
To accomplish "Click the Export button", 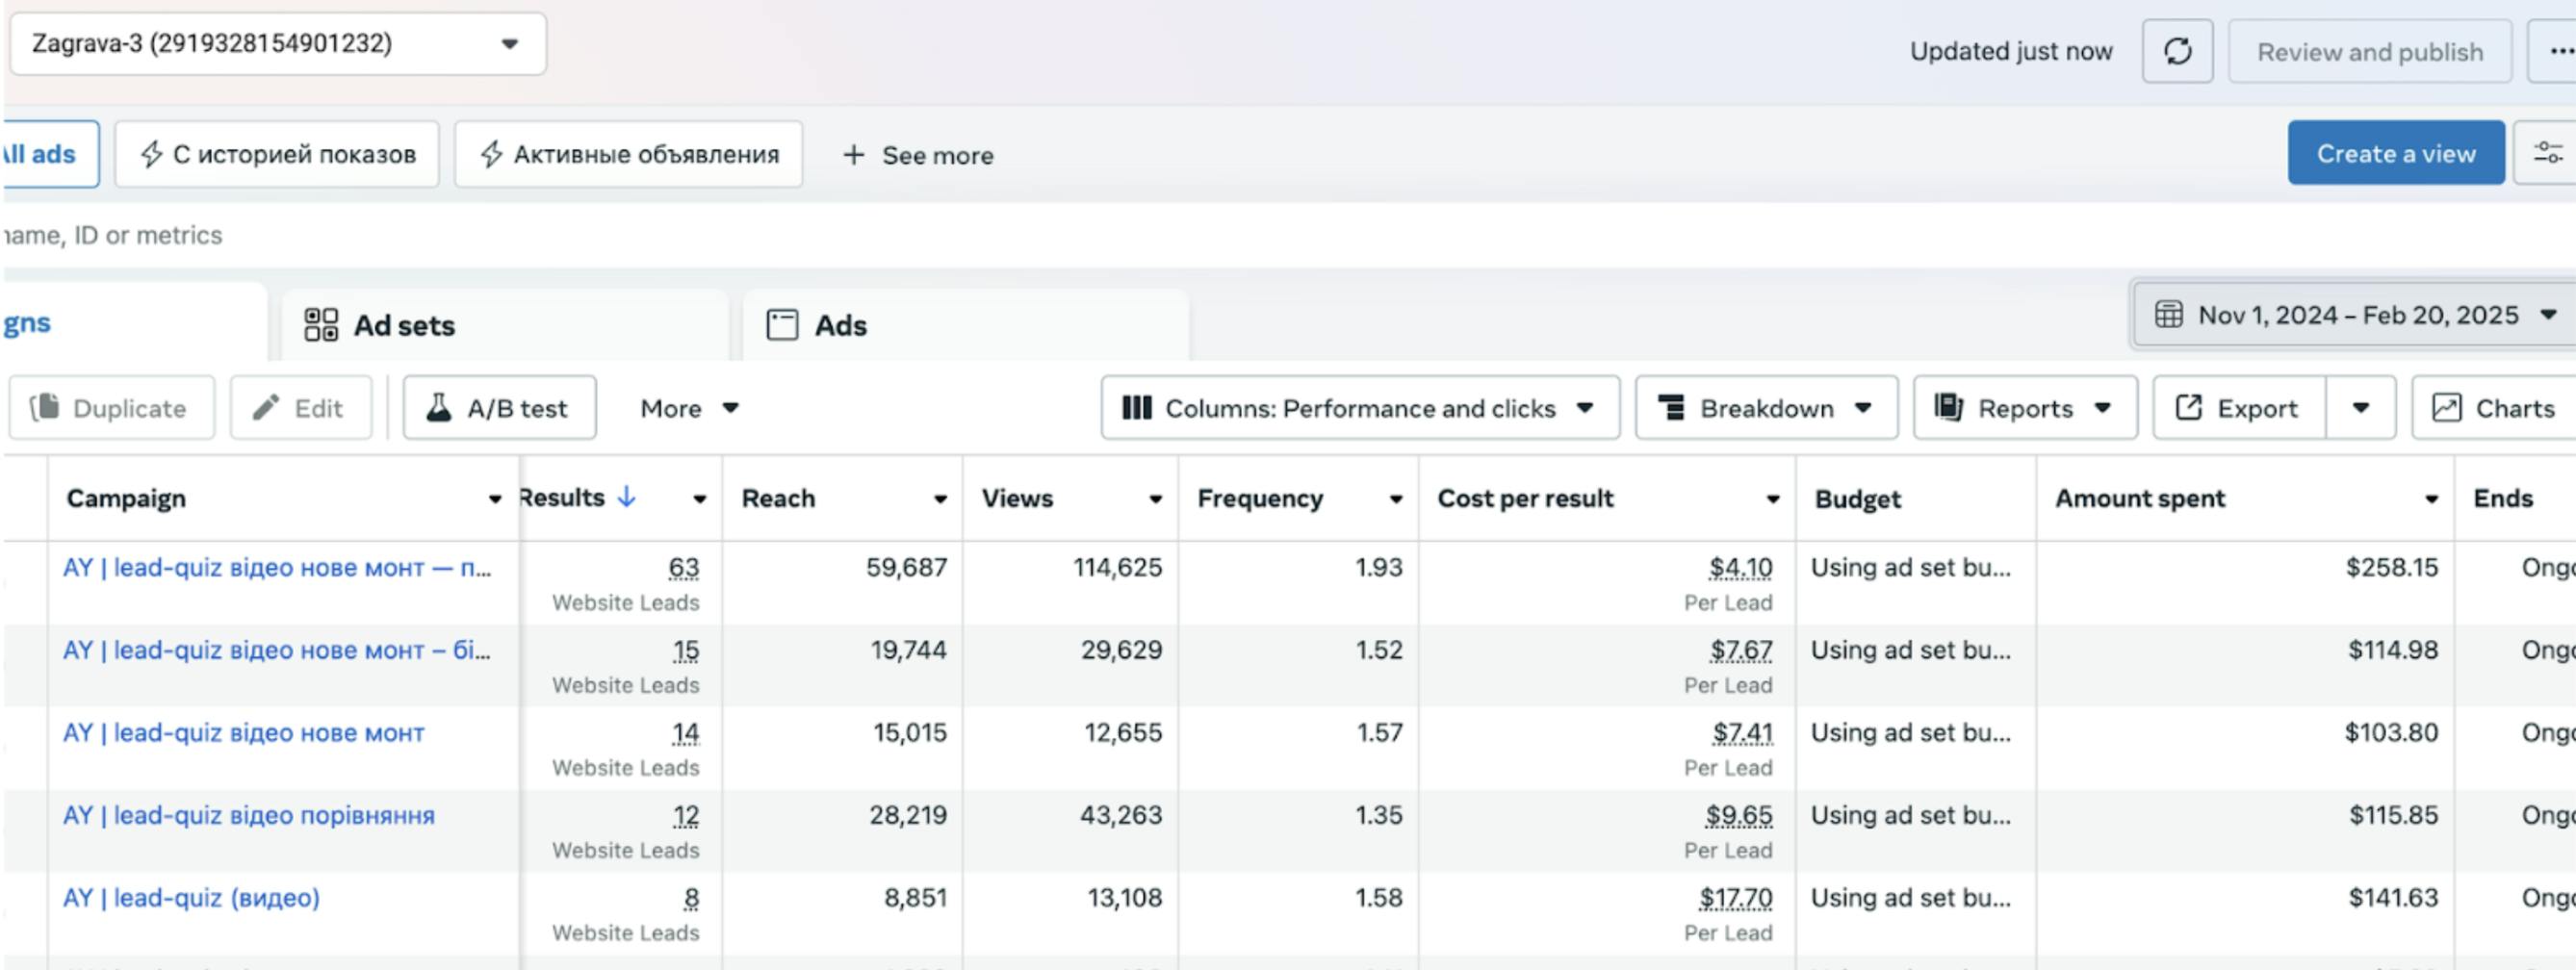I will pos(2238,408).
